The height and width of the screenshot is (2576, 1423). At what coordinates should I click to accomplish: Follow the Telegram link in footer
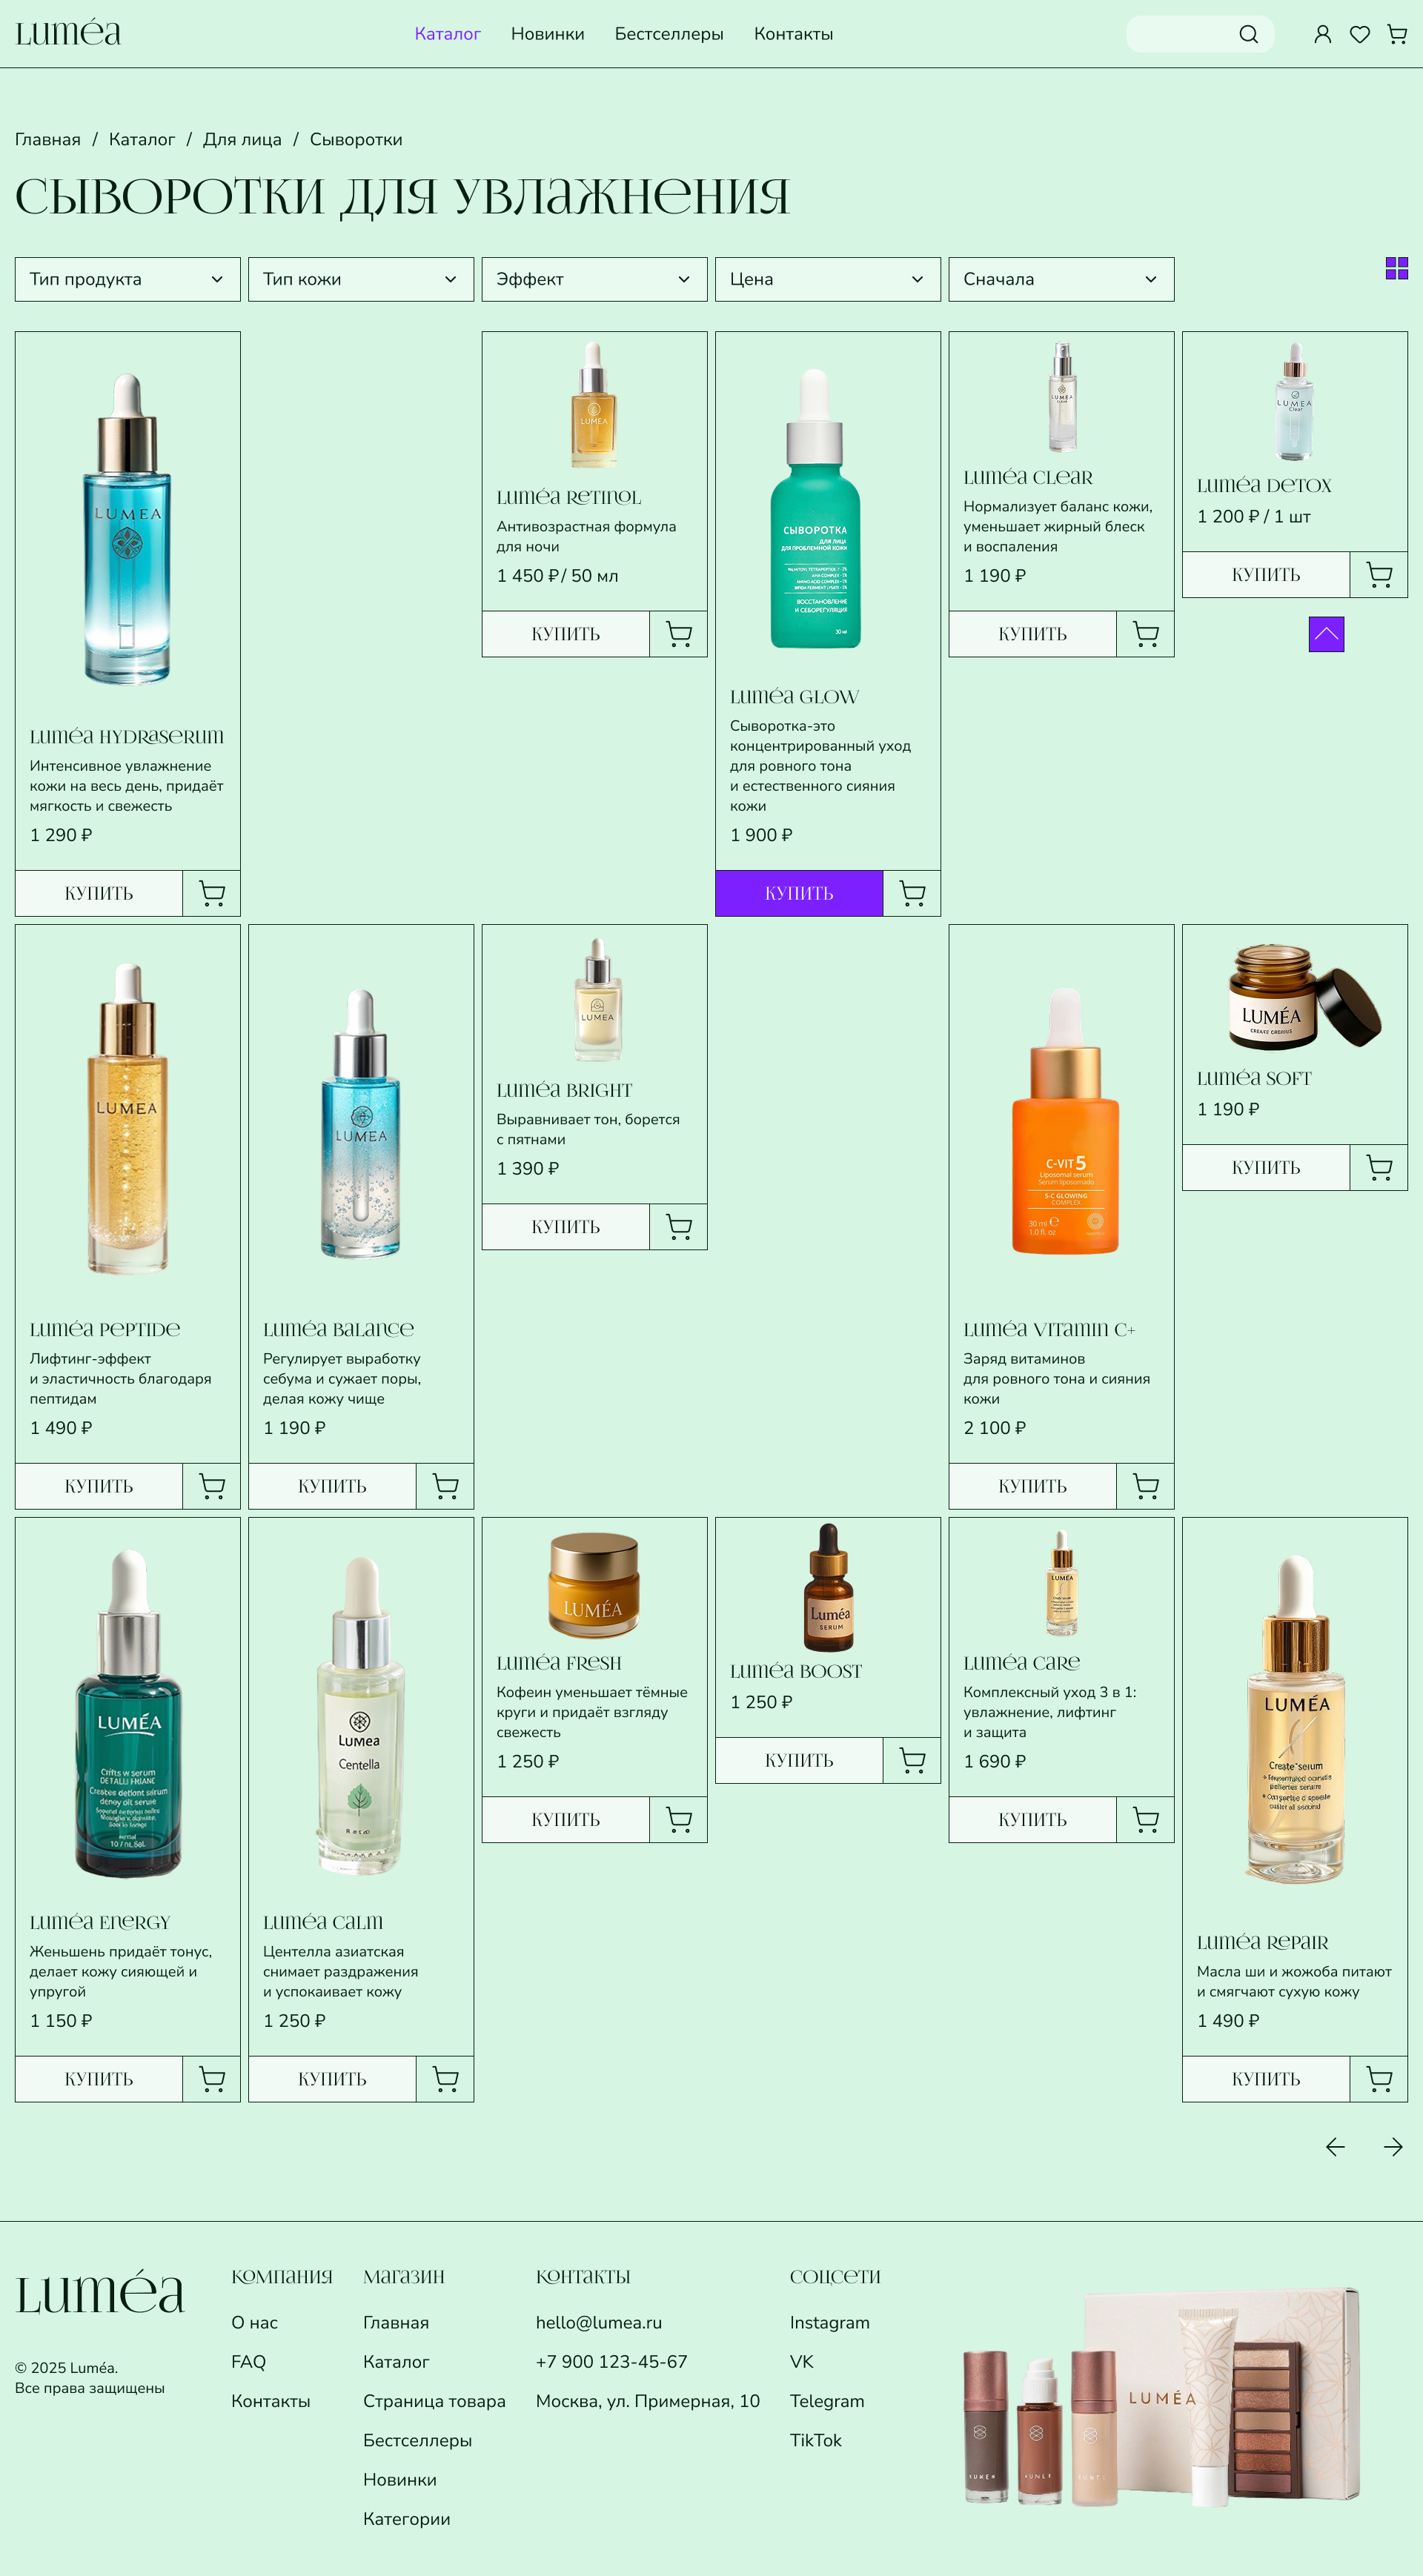pos(826,2401)
